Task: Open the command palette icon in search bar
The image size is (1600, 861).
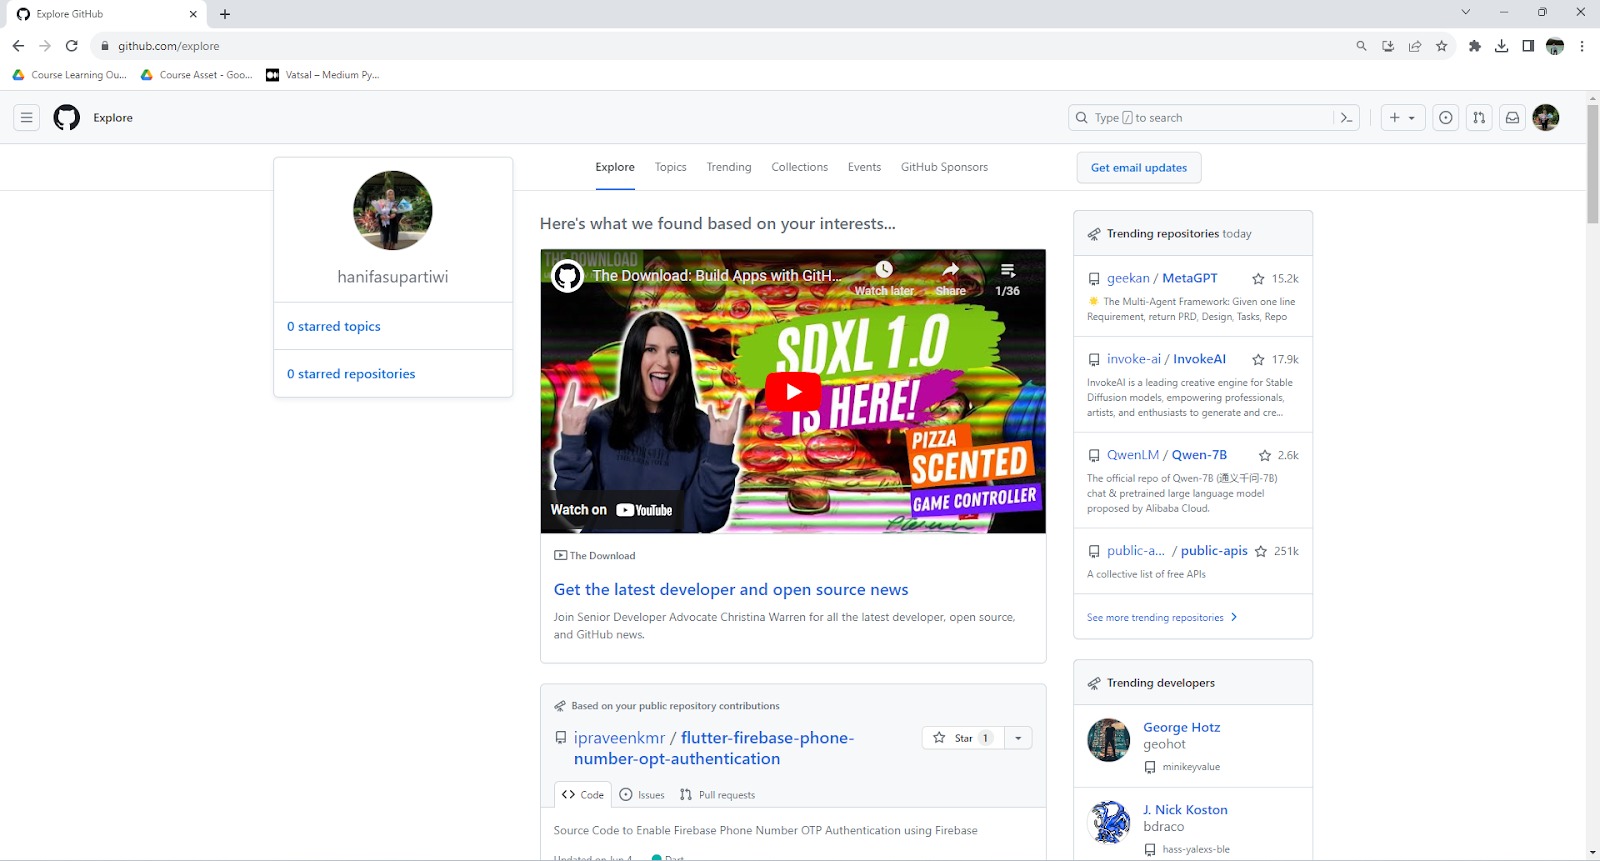Action: (1346, 118)
